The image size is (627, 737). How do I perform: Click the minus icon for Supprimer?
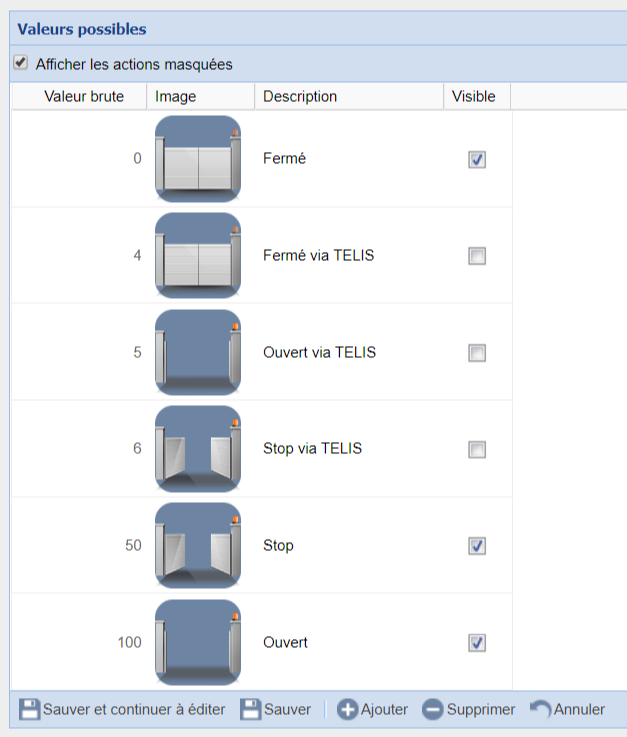433,709
